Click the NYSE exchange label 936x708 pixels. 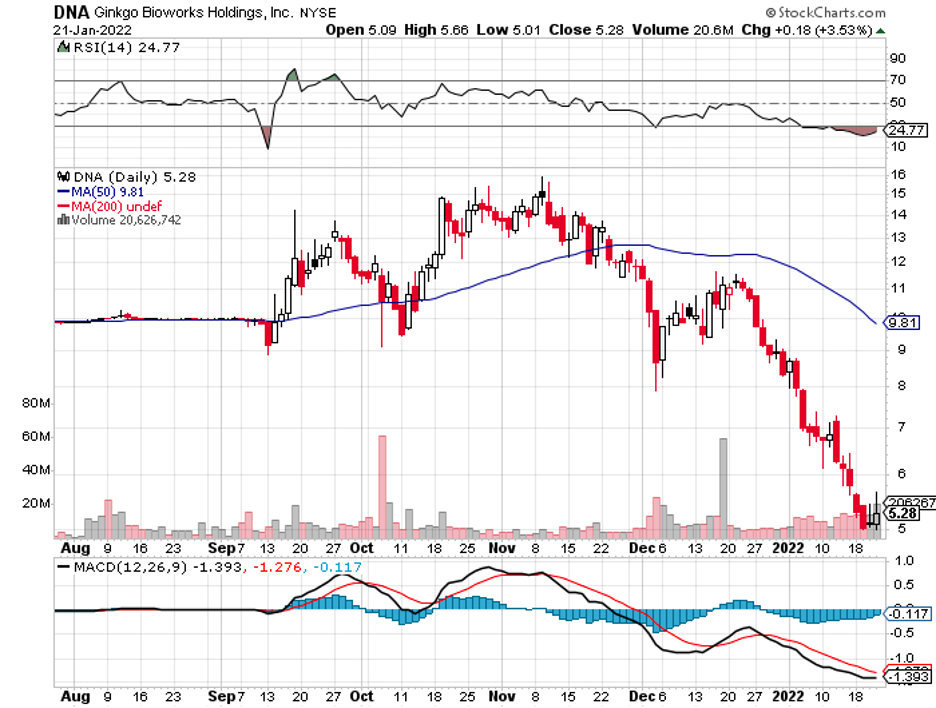[318, 13]
